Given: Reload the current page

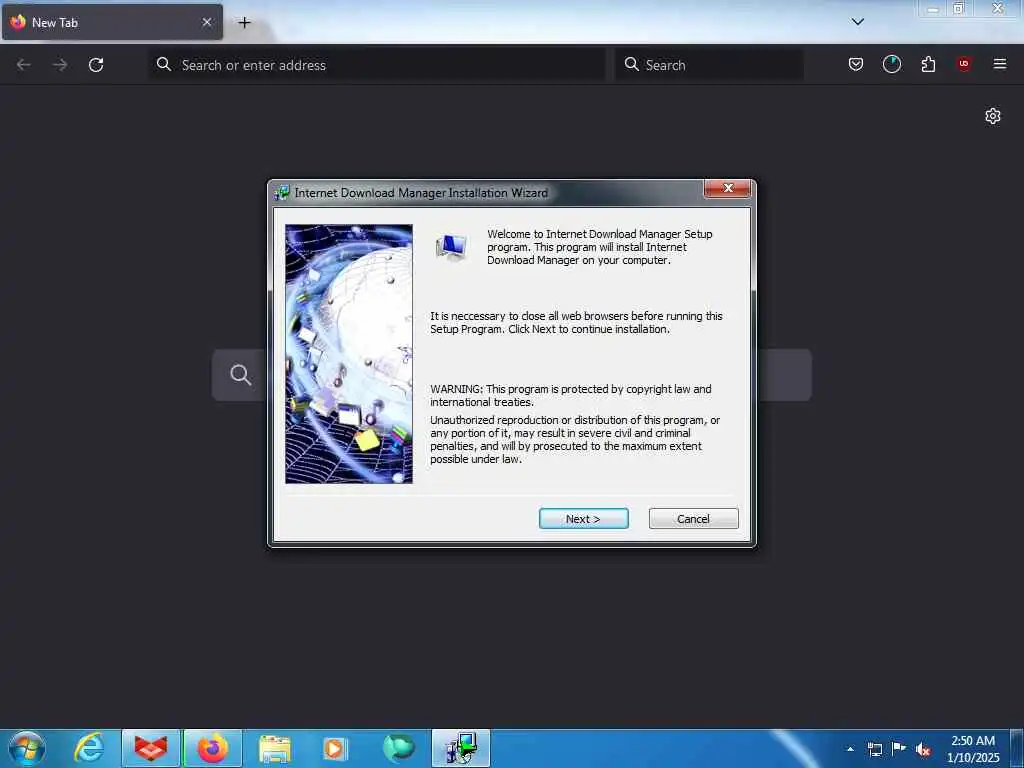Looking at the screenshot, I should (x=96, y=65).
